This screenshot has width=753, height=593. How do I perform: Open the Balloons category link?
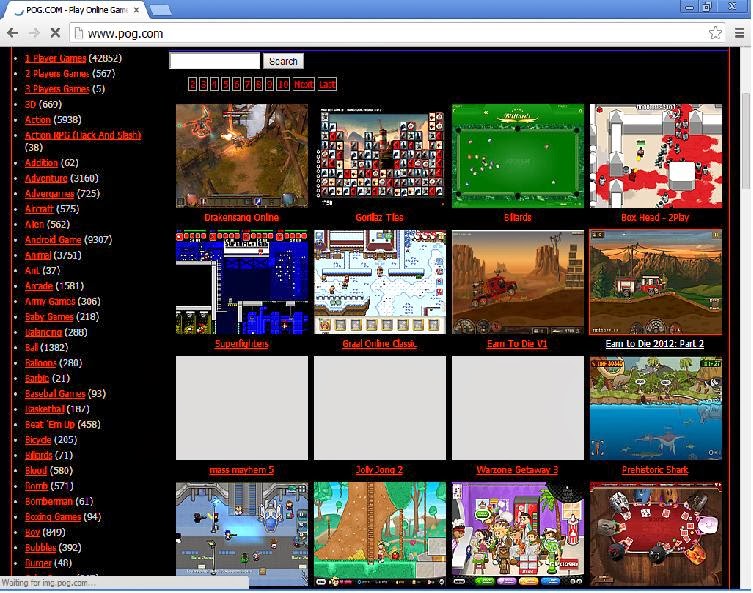coord(40,363)
